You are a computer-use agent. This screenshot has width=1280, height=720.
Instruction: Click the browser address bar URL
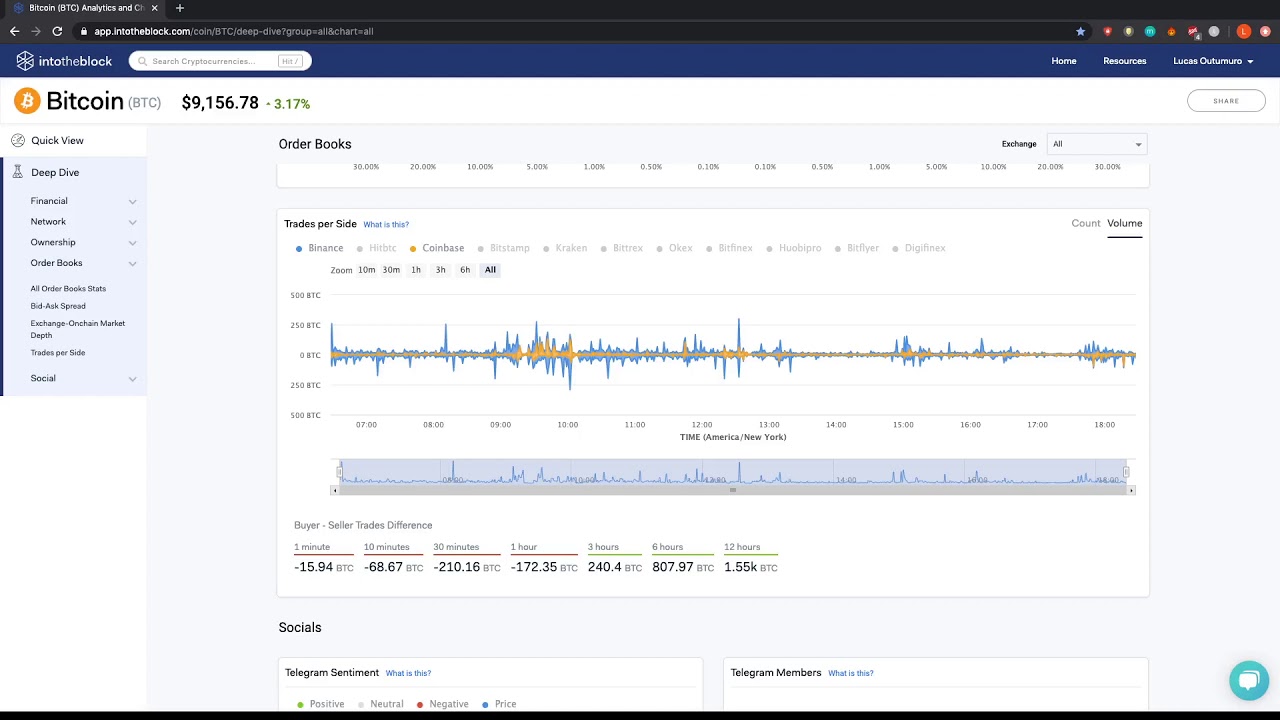pos(233,31)
